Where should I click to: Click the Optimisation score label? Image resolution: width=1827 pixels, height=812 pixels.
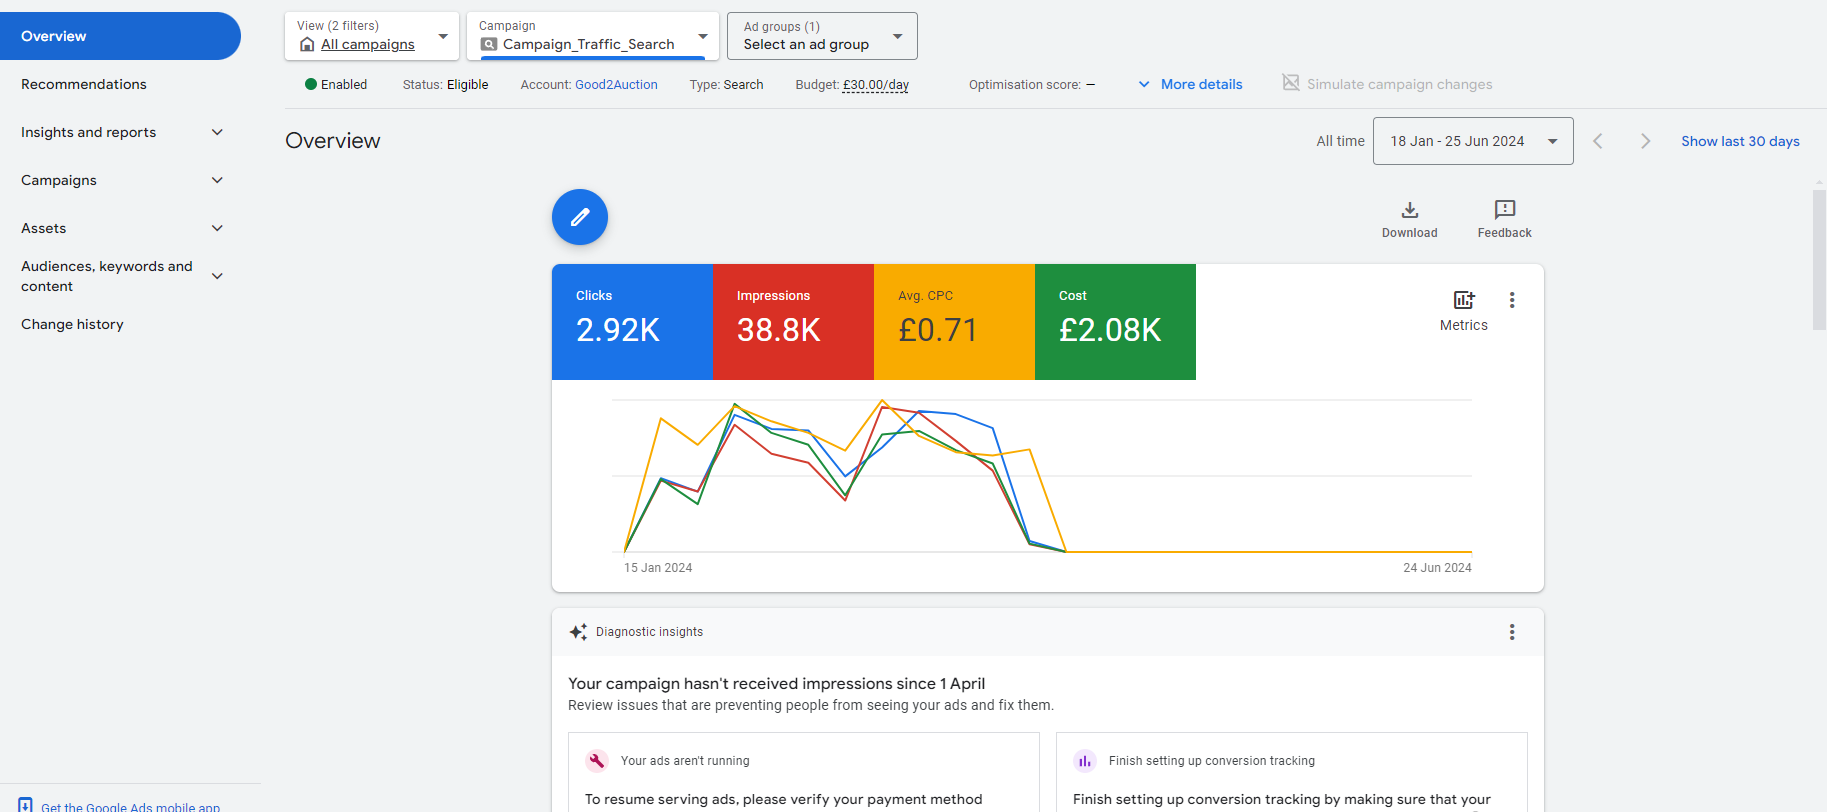[x=1025, y=85]
